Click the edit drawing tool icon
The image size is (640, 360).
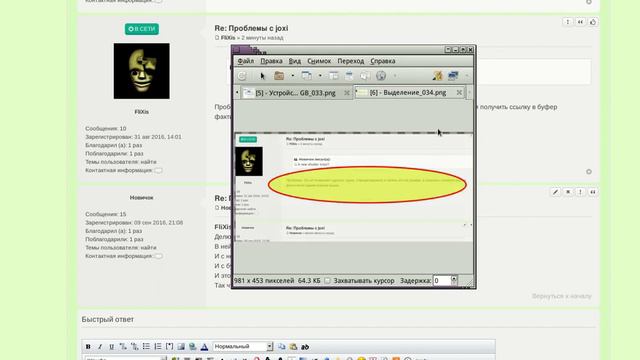click(438, 76)
